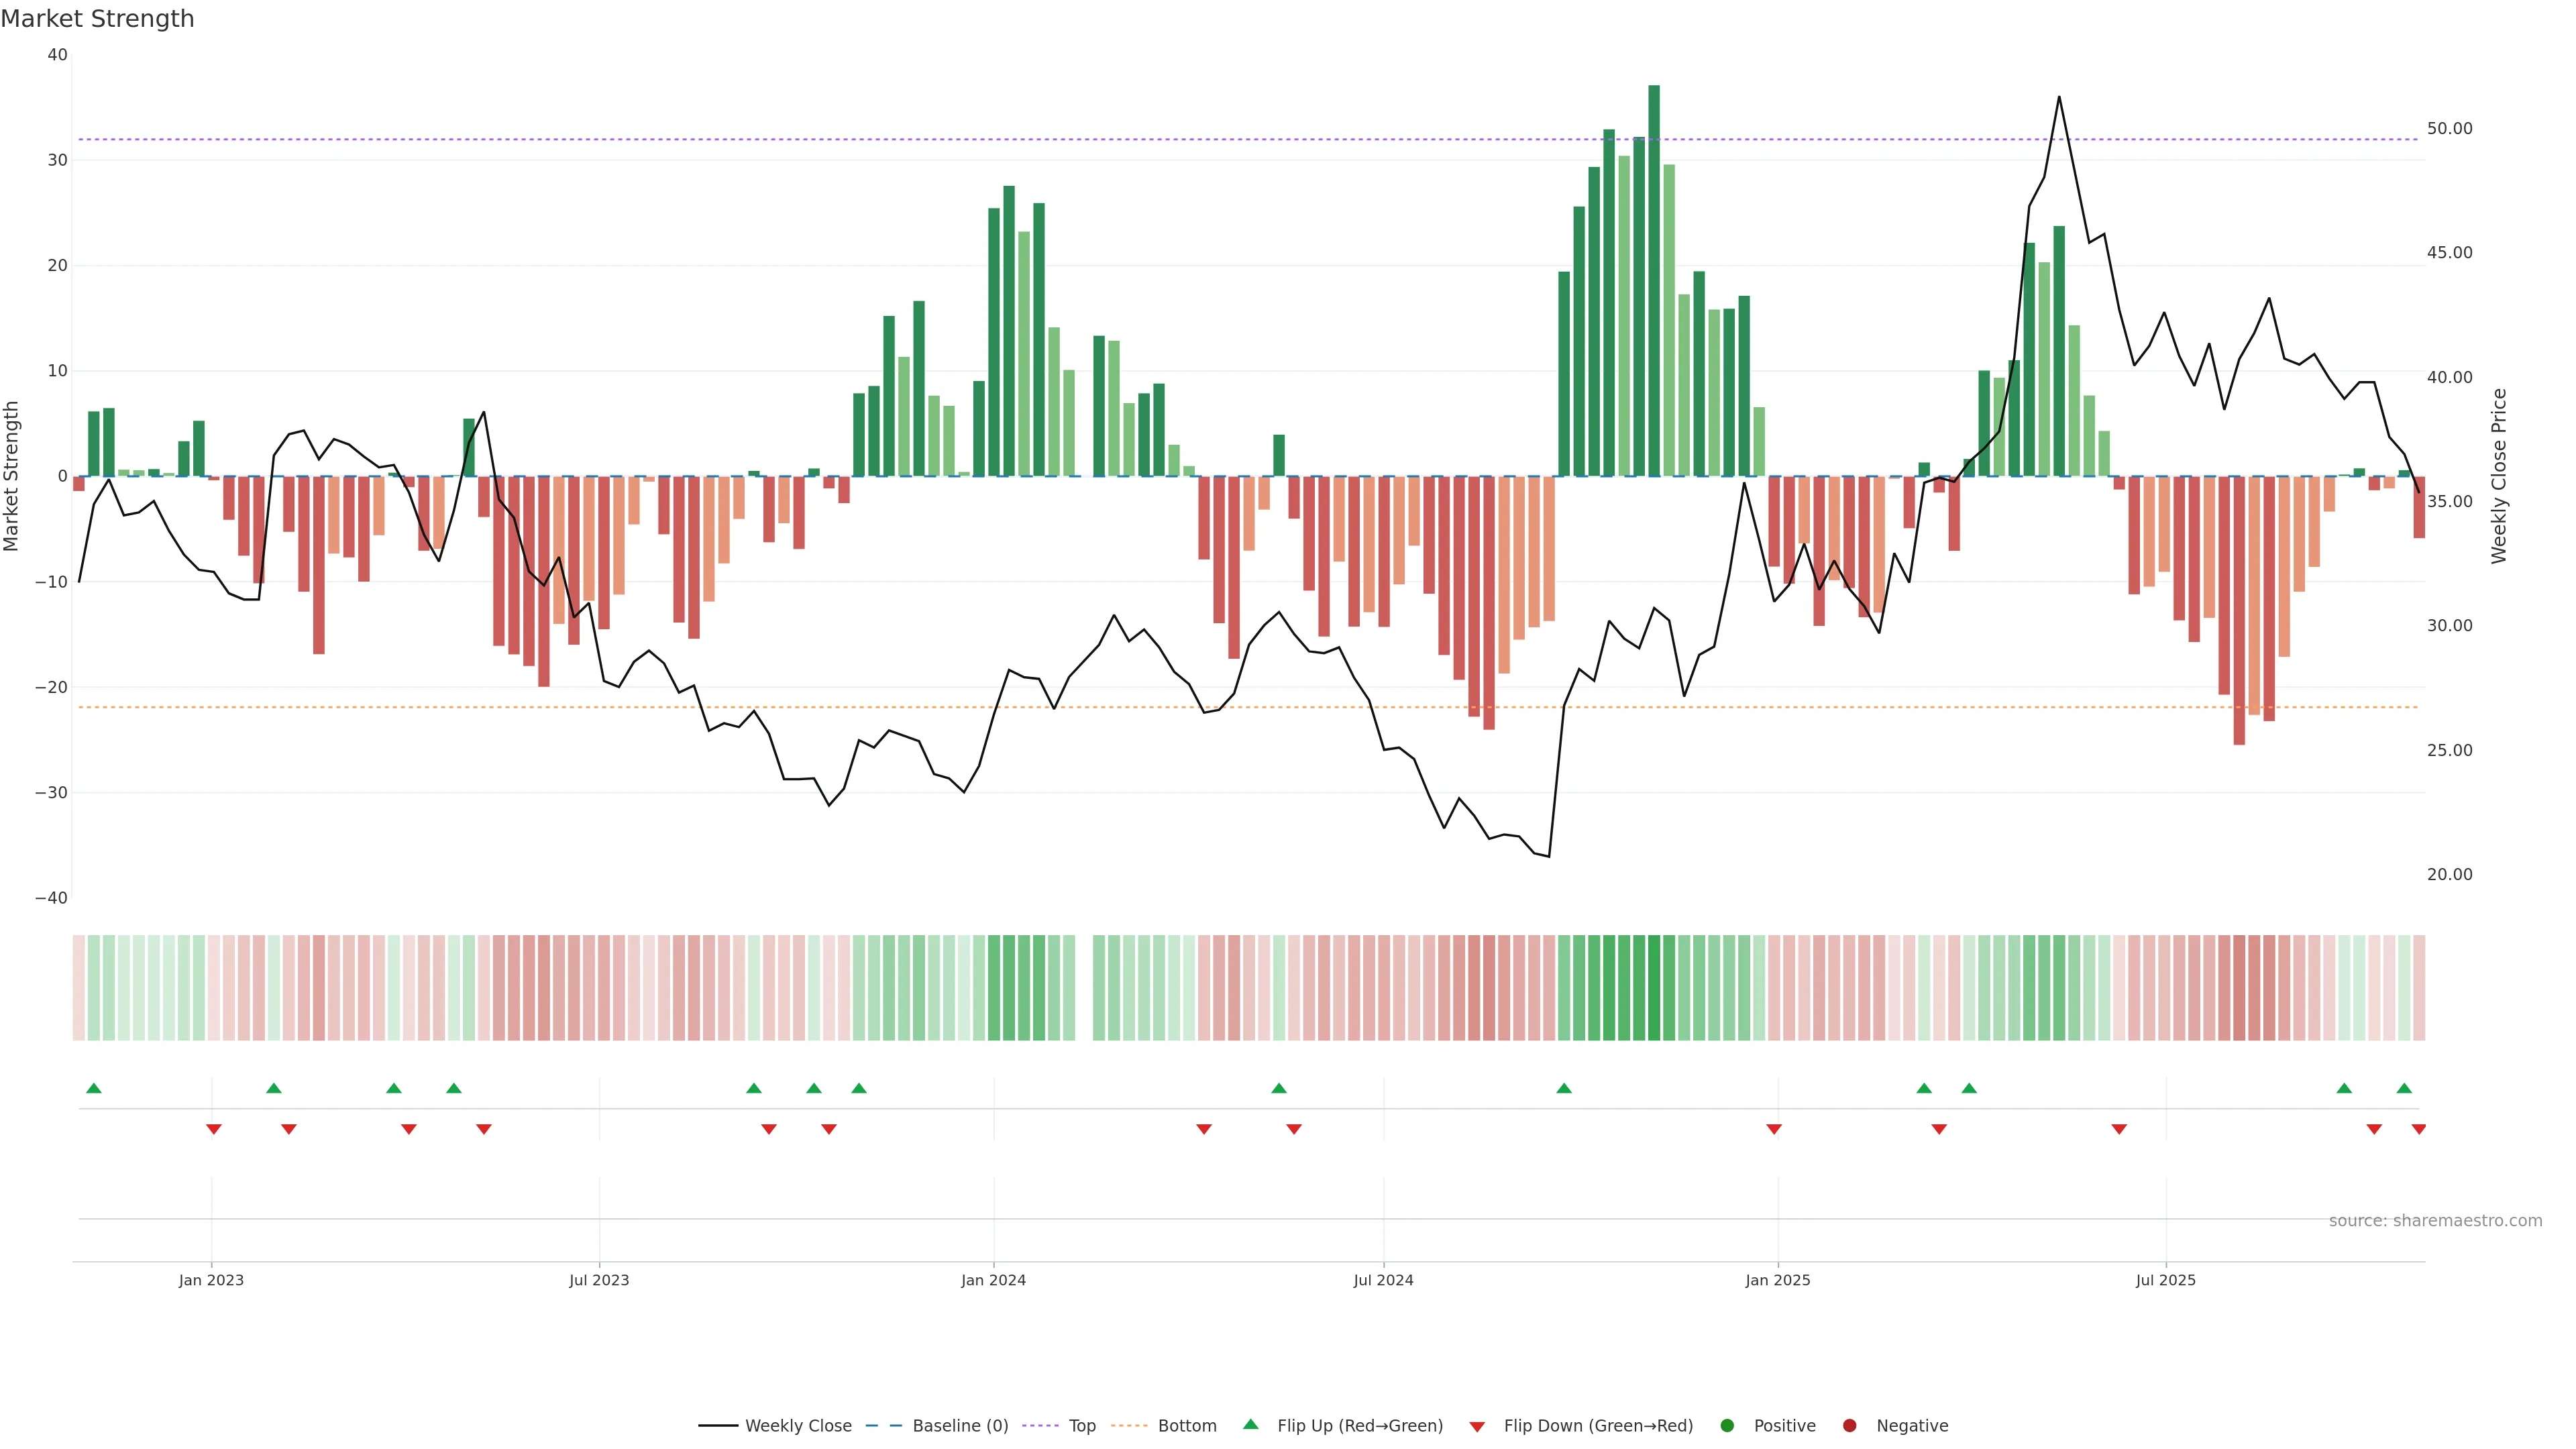This screenshot has height=1449, width=2576.
Task: Click the leftmost green flip-up triangle marker
Action: click(94, 1088)
